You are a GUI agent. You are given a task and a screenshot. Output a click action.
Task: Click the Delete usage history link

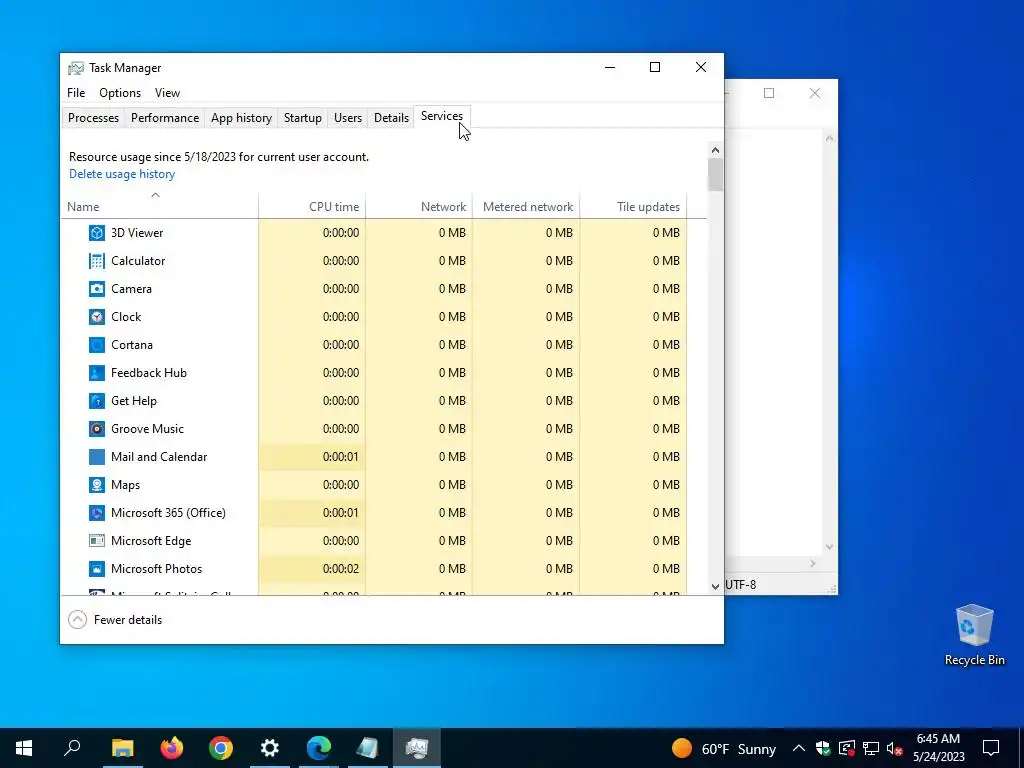tap(122, 174)
